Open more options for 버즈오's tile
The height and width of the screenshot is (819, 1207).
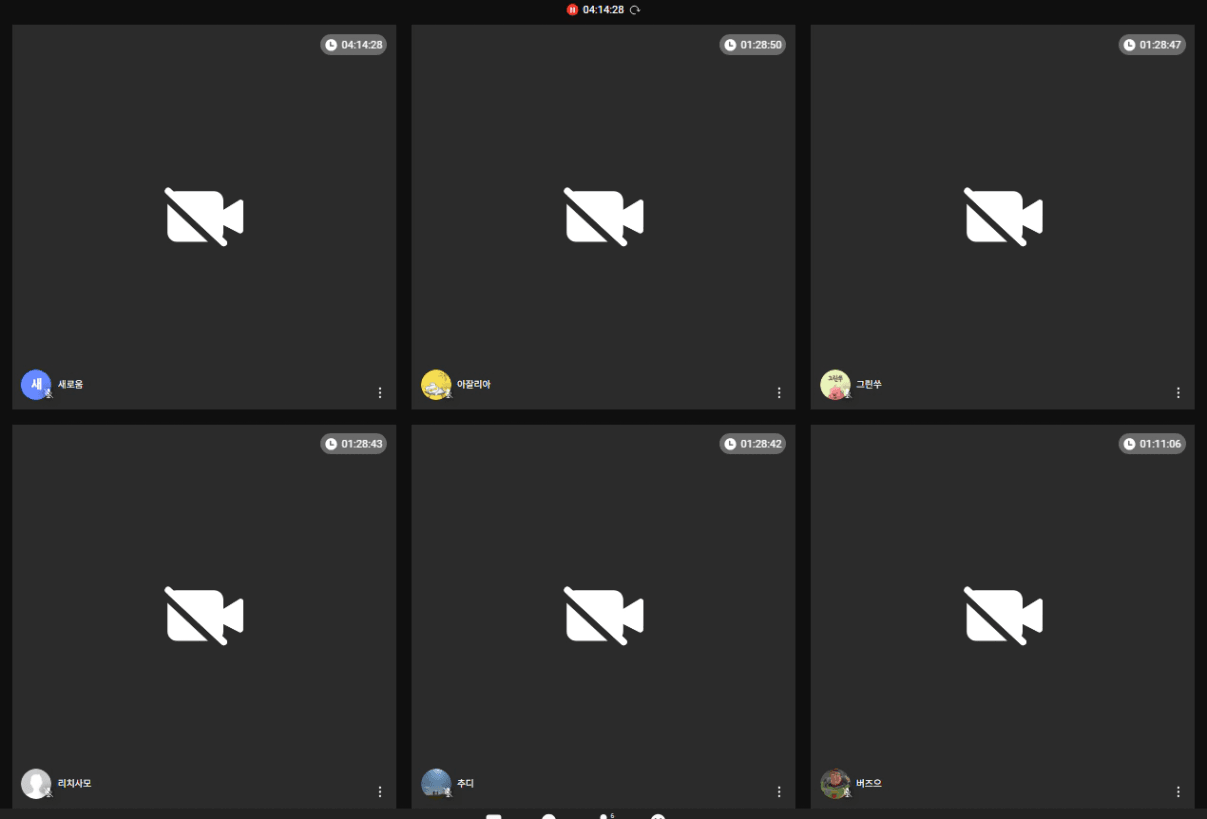pyautogui.click(x=1178, y=792)
